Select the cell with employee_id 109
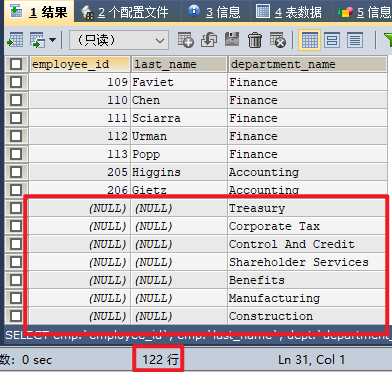Image resolution: width=392 pixels, height=372 pixels. point(79,82)
